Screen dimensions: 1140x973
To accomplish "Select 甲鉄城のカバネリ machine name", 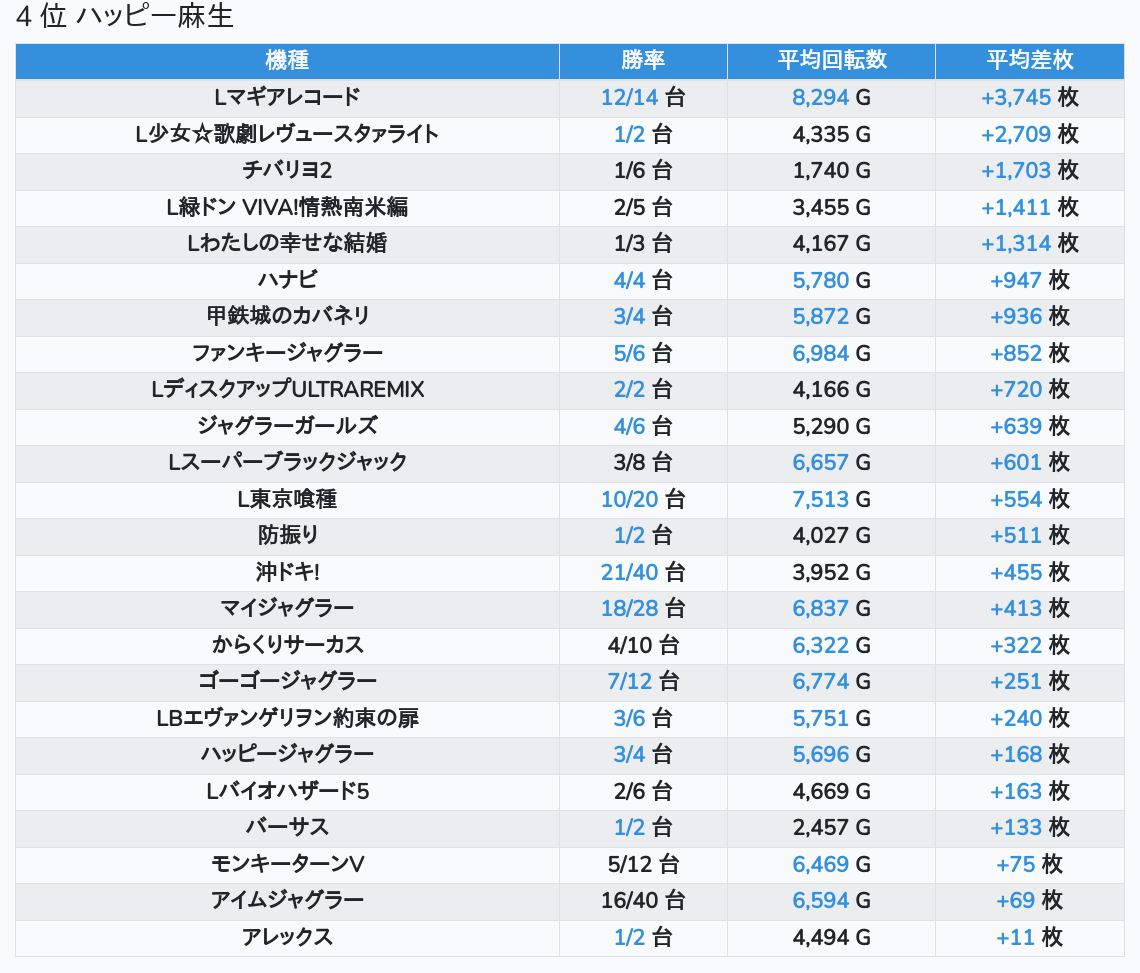I will (x=287, y=316).
